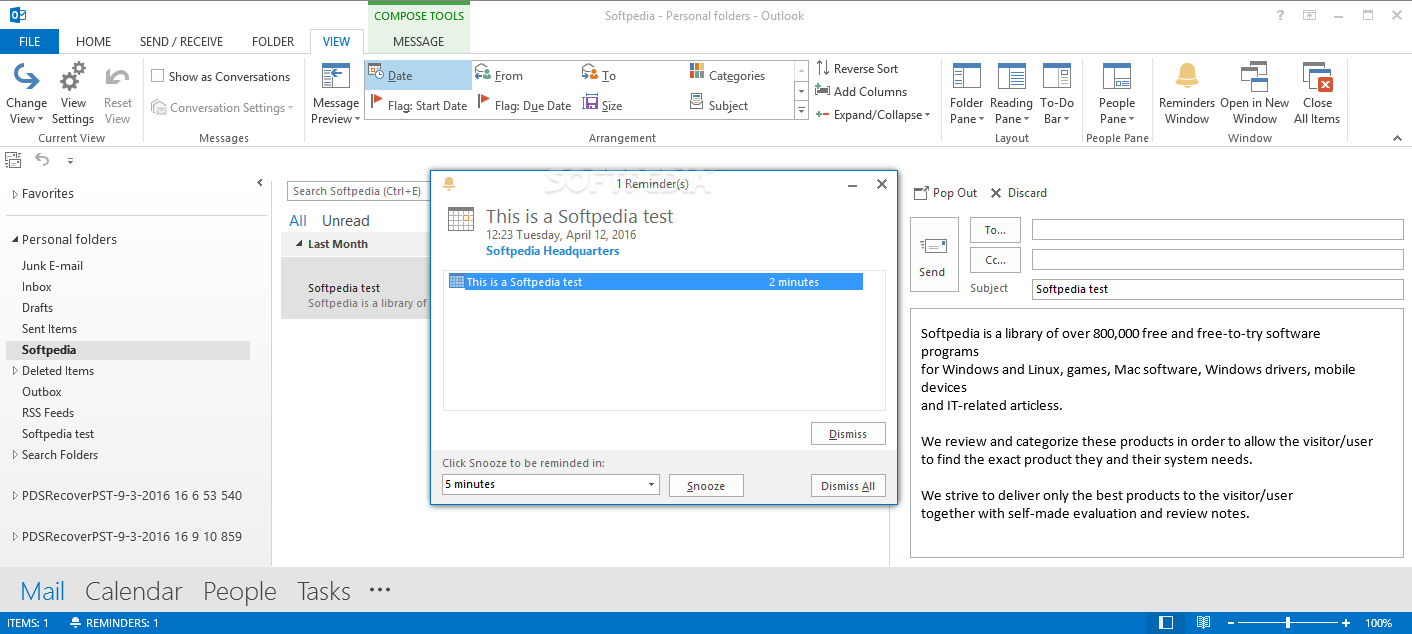
Task: Click Dismiss All
Action: point(848,486)
